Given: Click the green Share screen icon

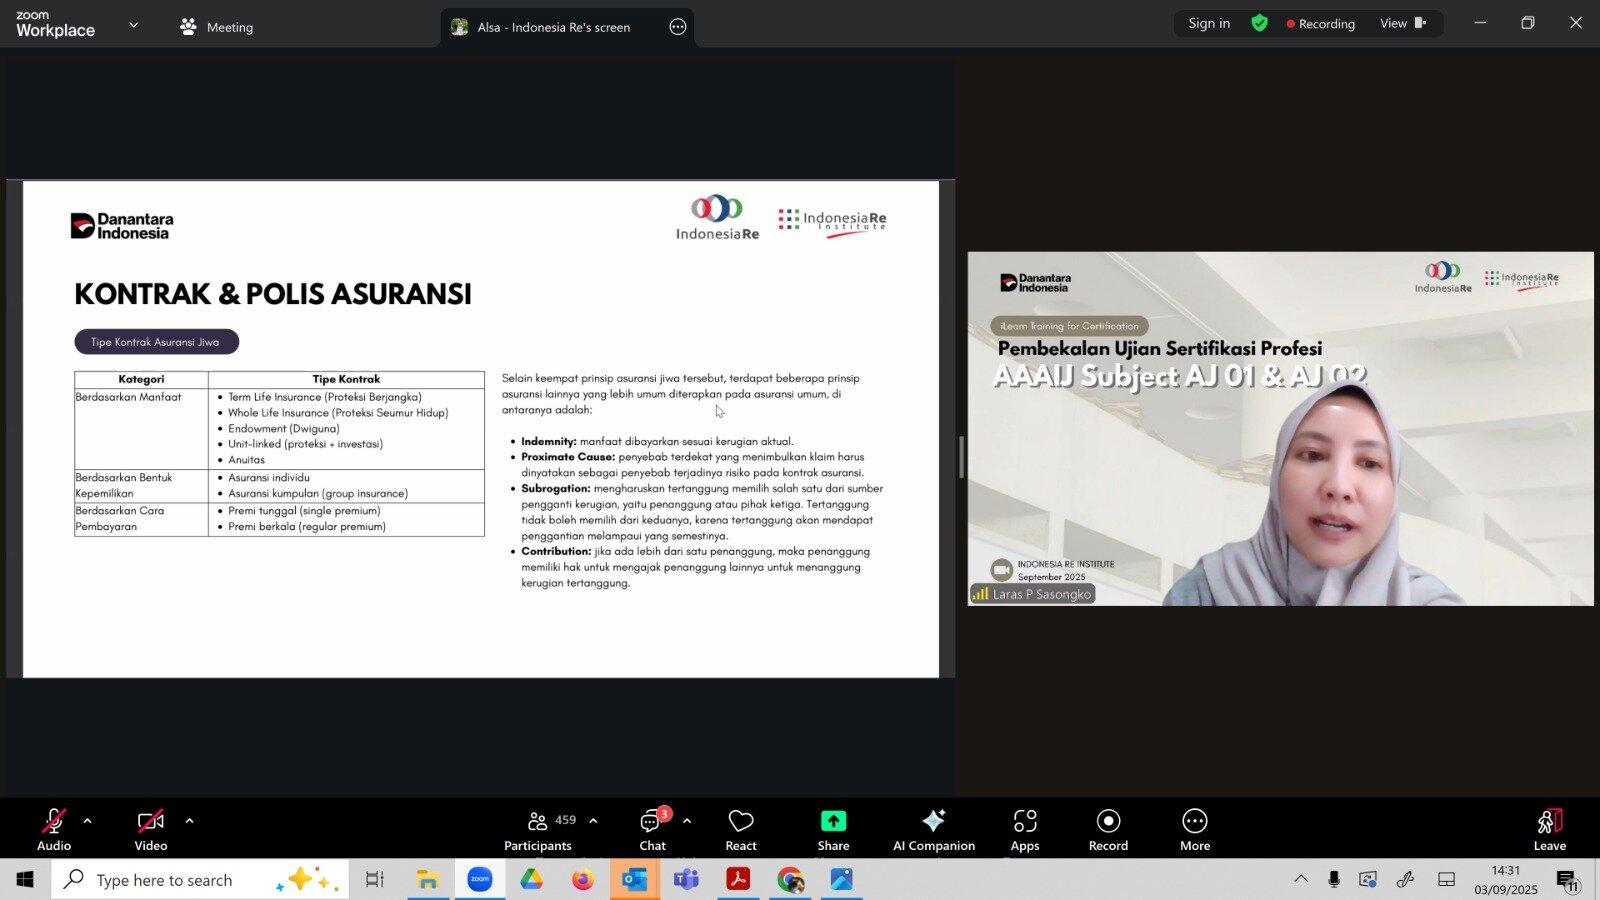Looking at the screenshot, I should [833, 821].
